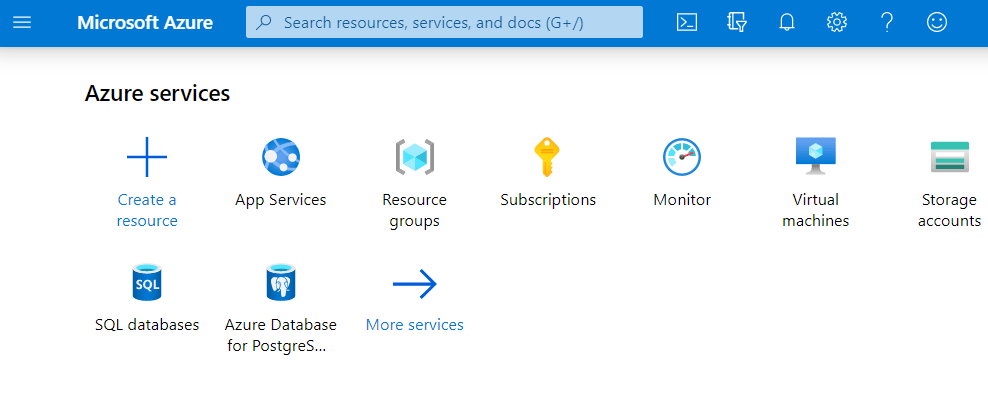Open the PostgreSQL elephant database icon
988x393 pixels.
[x=281, y=283]
